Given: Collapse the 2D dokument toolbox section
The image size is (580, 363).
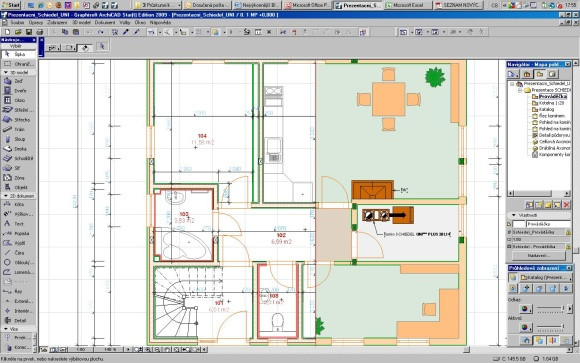Looking at the screenshot, I should [6, 196].
